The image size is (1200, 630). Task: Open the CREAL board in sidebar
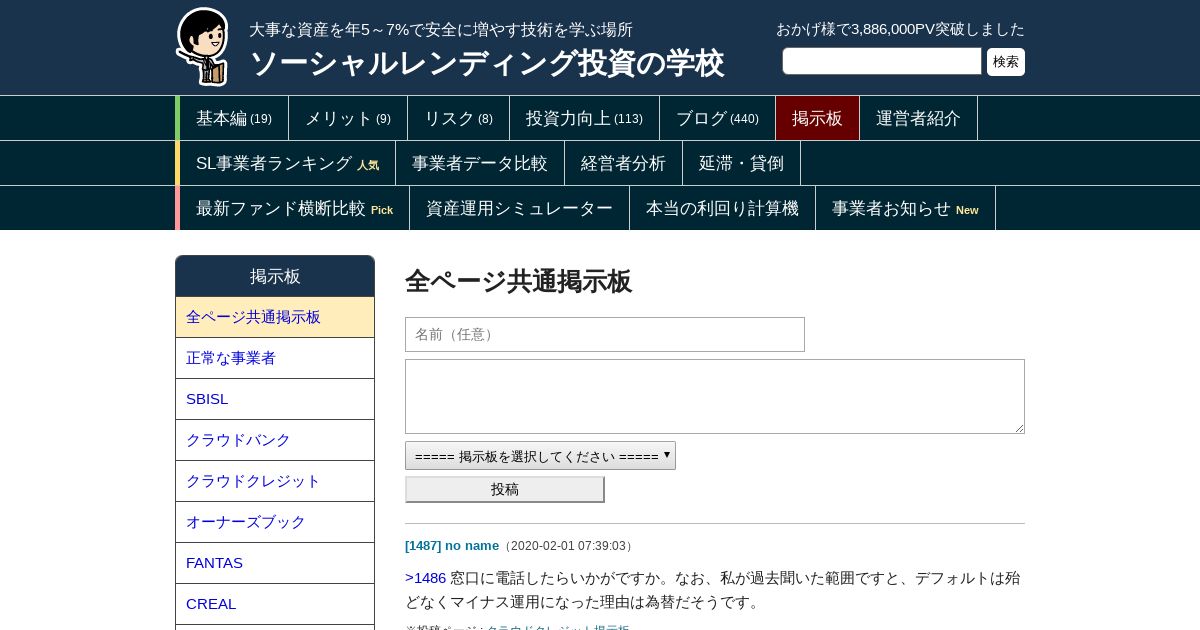point(275,604)
